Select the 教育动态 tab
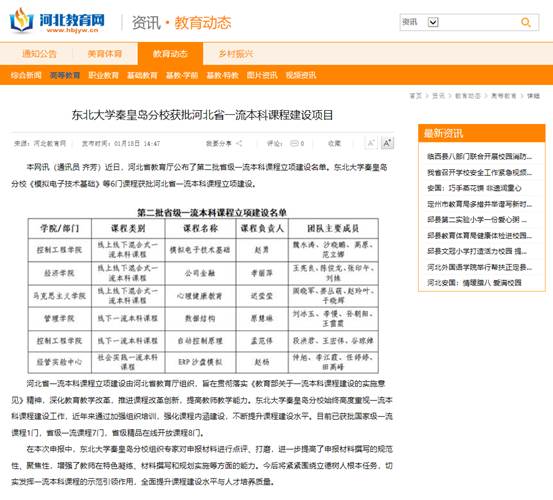The width and height of the screenshot is (553, 500). [170, 54]
